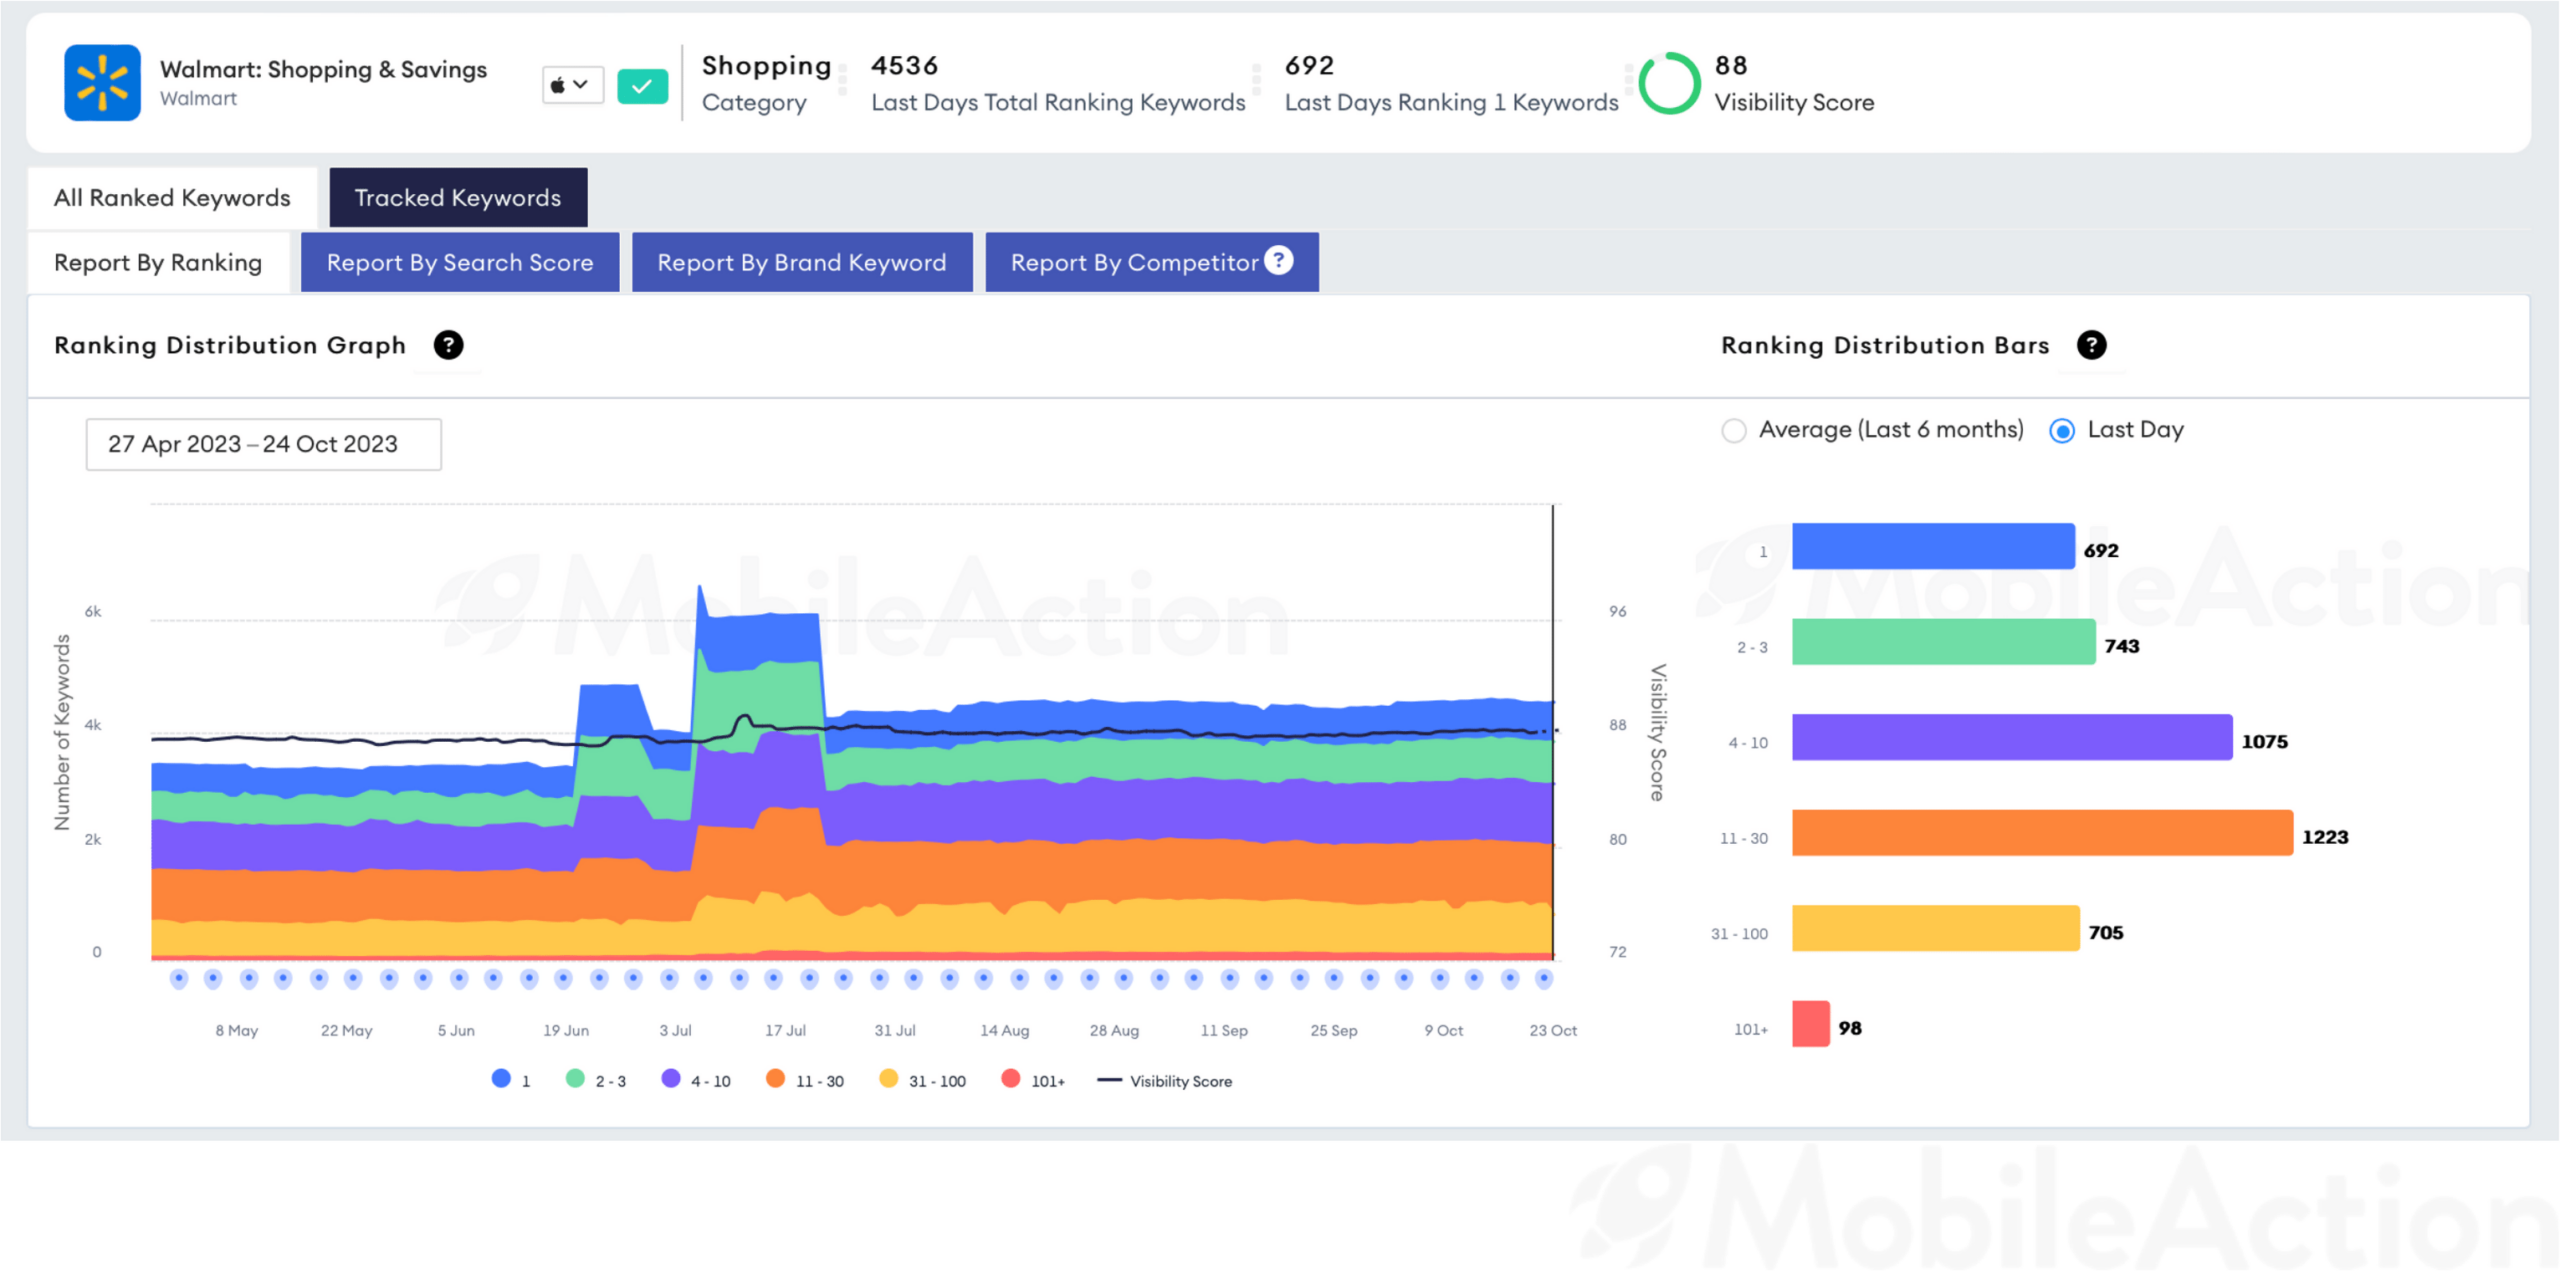Open the Apple platform selector dropdown
The image size is (2560, 1273).
[572, 85]
